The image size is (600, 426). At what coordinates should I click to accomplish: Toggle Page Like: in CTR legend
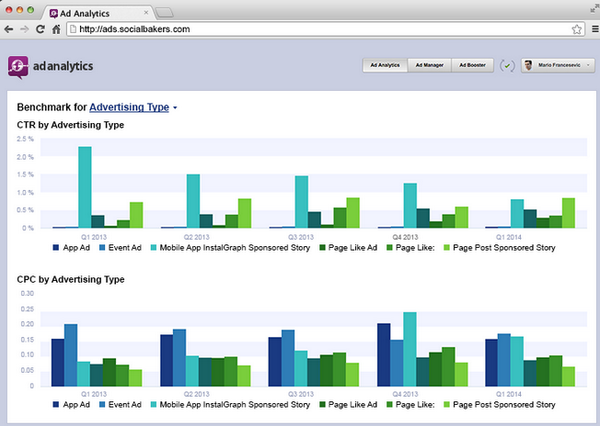[x=411, y=248]
